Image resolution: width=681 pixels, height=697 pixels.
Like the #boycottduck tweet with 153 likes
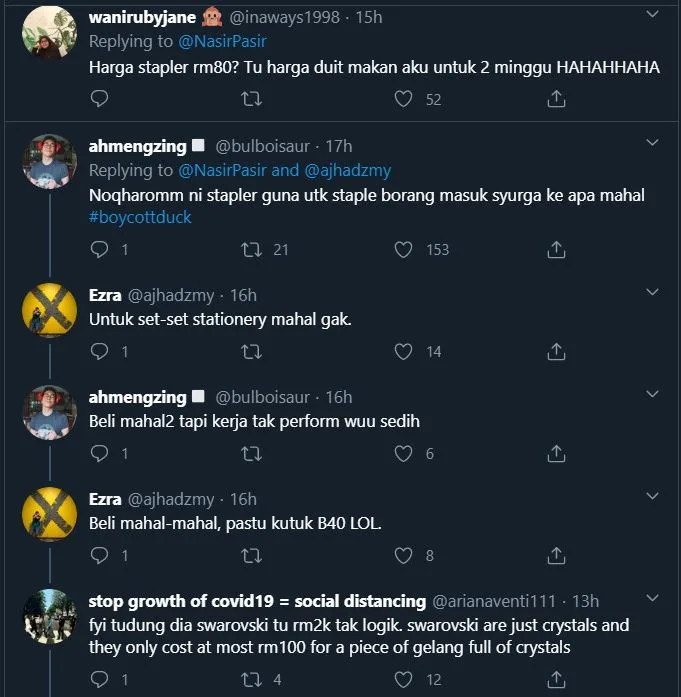403,249
